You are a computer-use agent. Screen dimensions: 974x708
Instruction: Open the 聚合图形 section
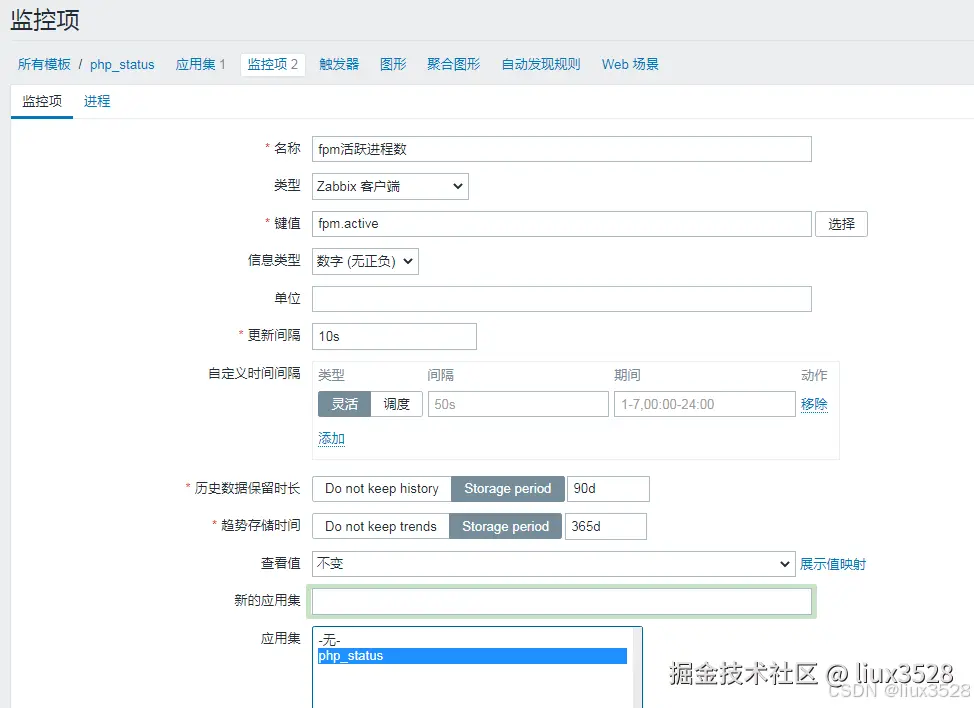[453, 65]
